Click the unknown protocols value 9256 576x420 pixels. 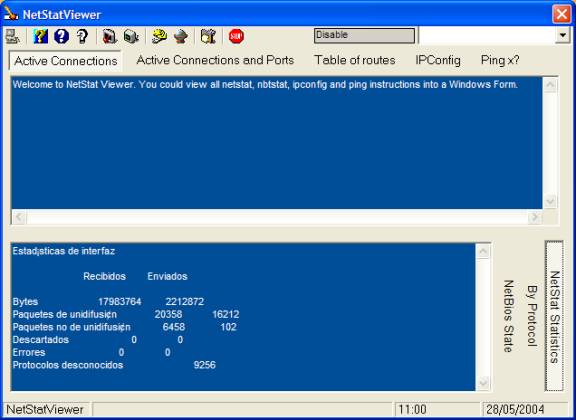click(x=205, y=365)
